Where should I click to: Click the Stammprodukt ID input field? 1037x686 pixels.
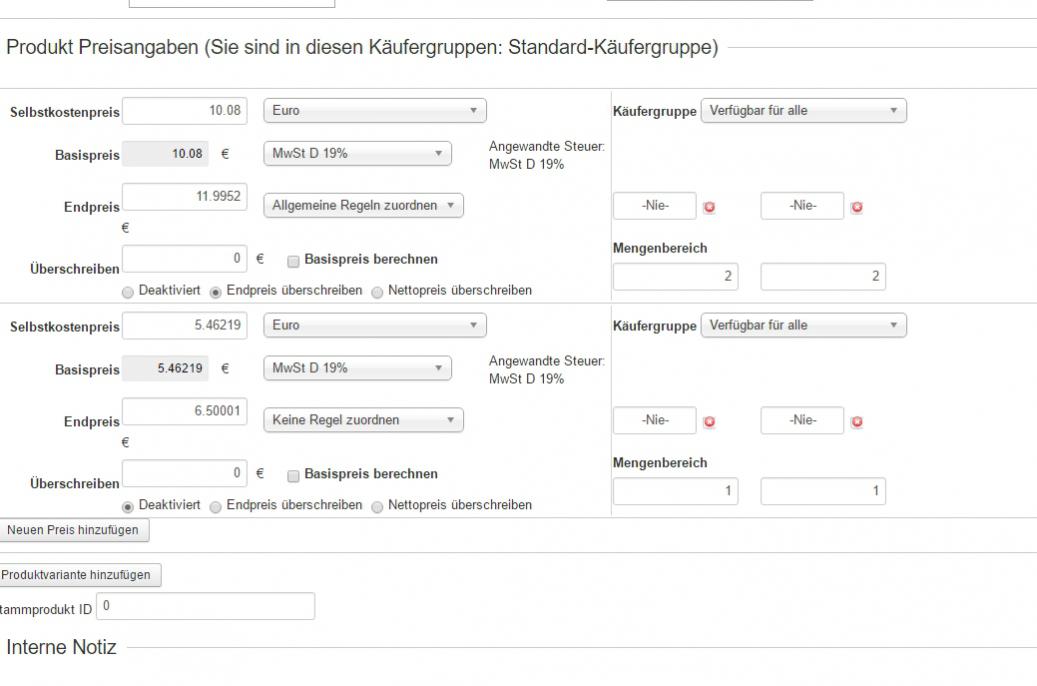(x=205, y=606)
